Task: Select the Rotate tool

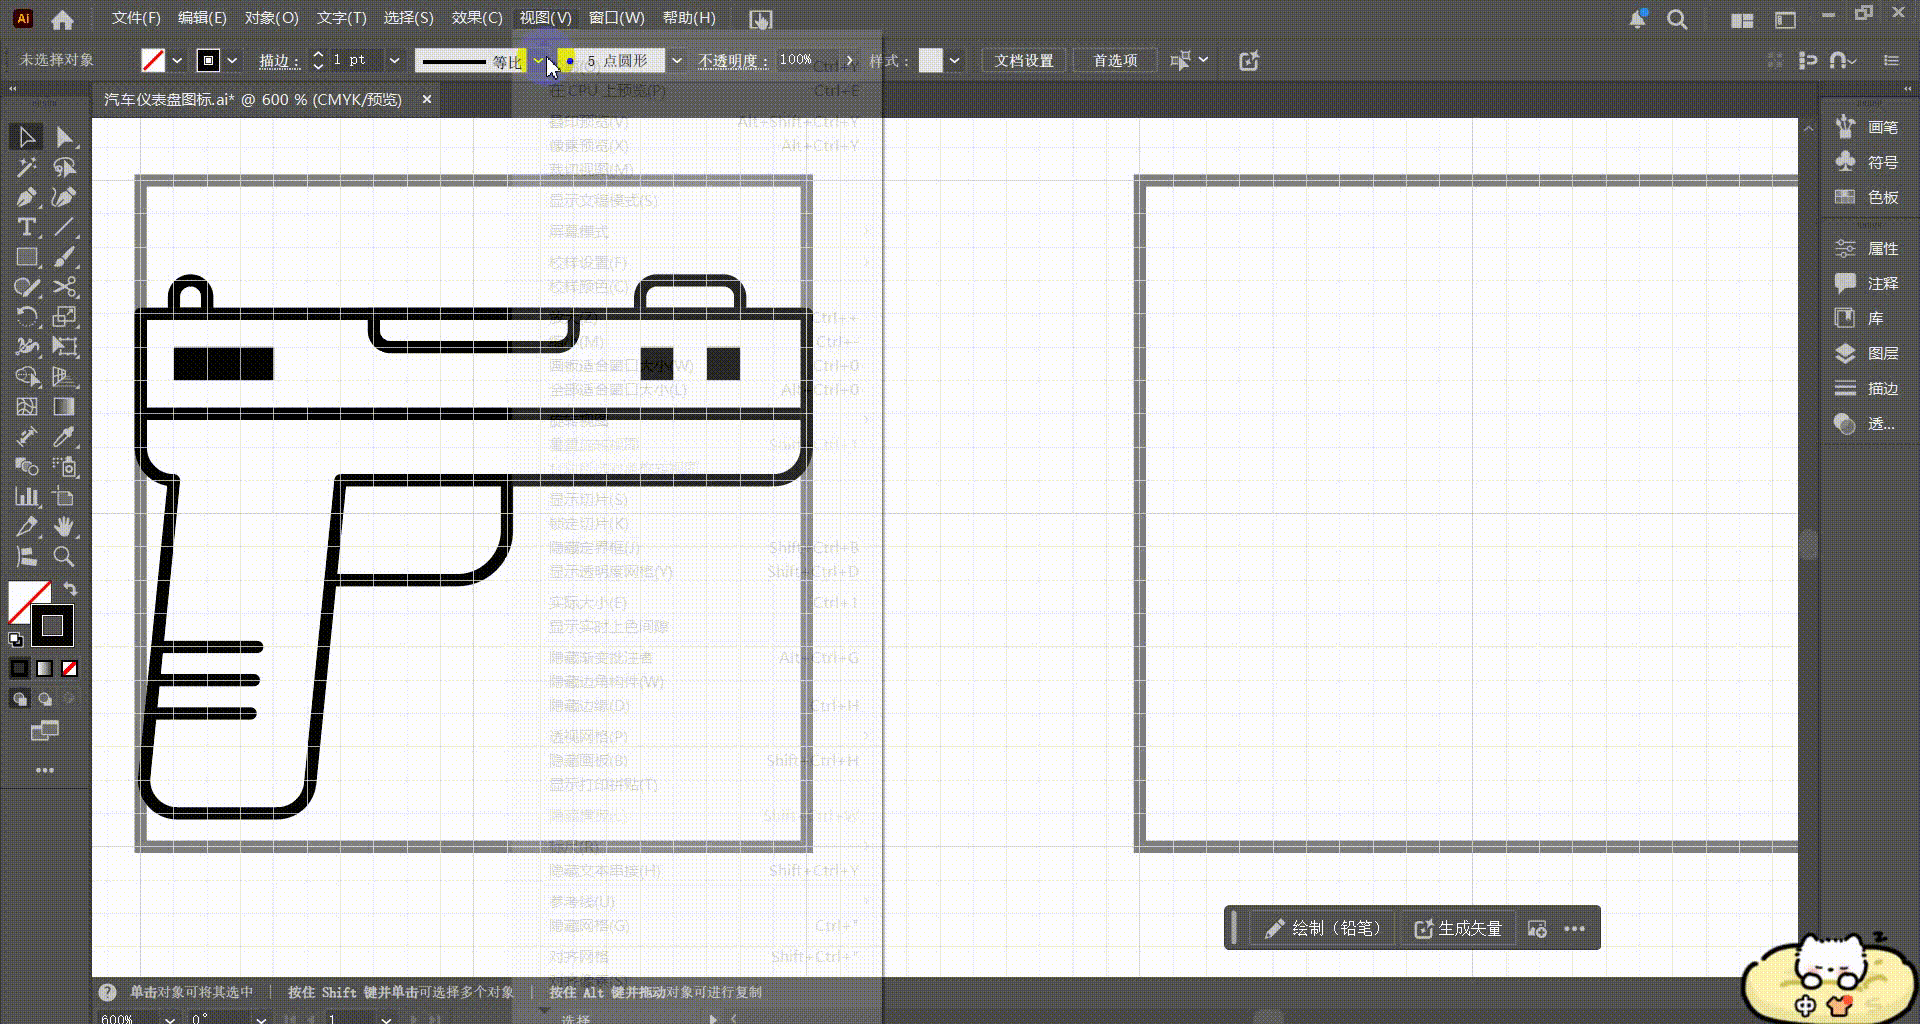Action: tap(26, 317)
